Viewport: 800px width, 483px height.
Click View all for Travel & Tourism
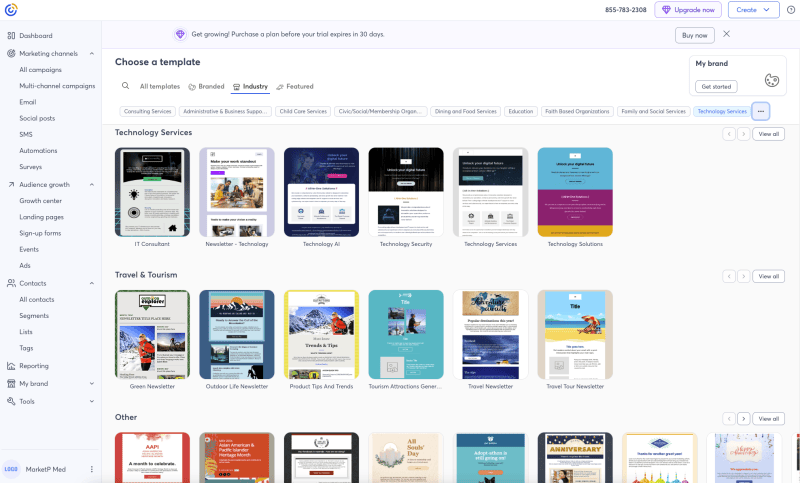(x=768, y=276)
